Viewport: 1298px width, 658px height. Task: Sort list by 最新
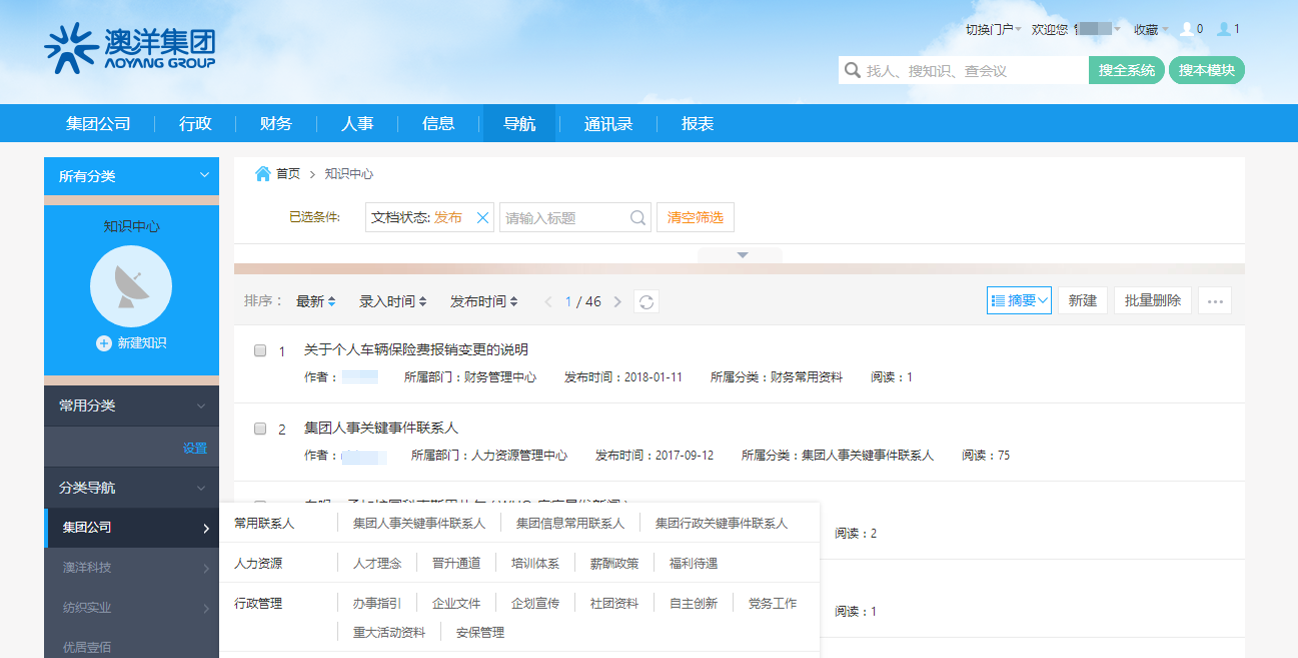pyautogui.click(x=316, y=301)
